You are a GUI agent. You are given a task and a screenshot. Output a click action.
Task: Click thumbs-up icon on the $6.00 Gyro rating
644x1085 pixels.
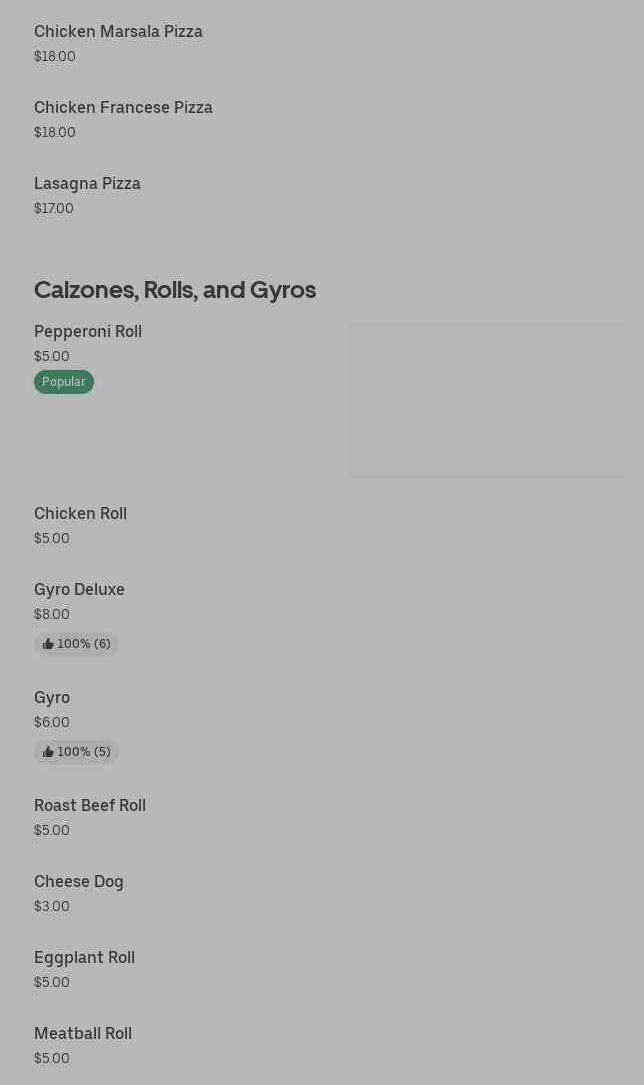click(48, 753)
